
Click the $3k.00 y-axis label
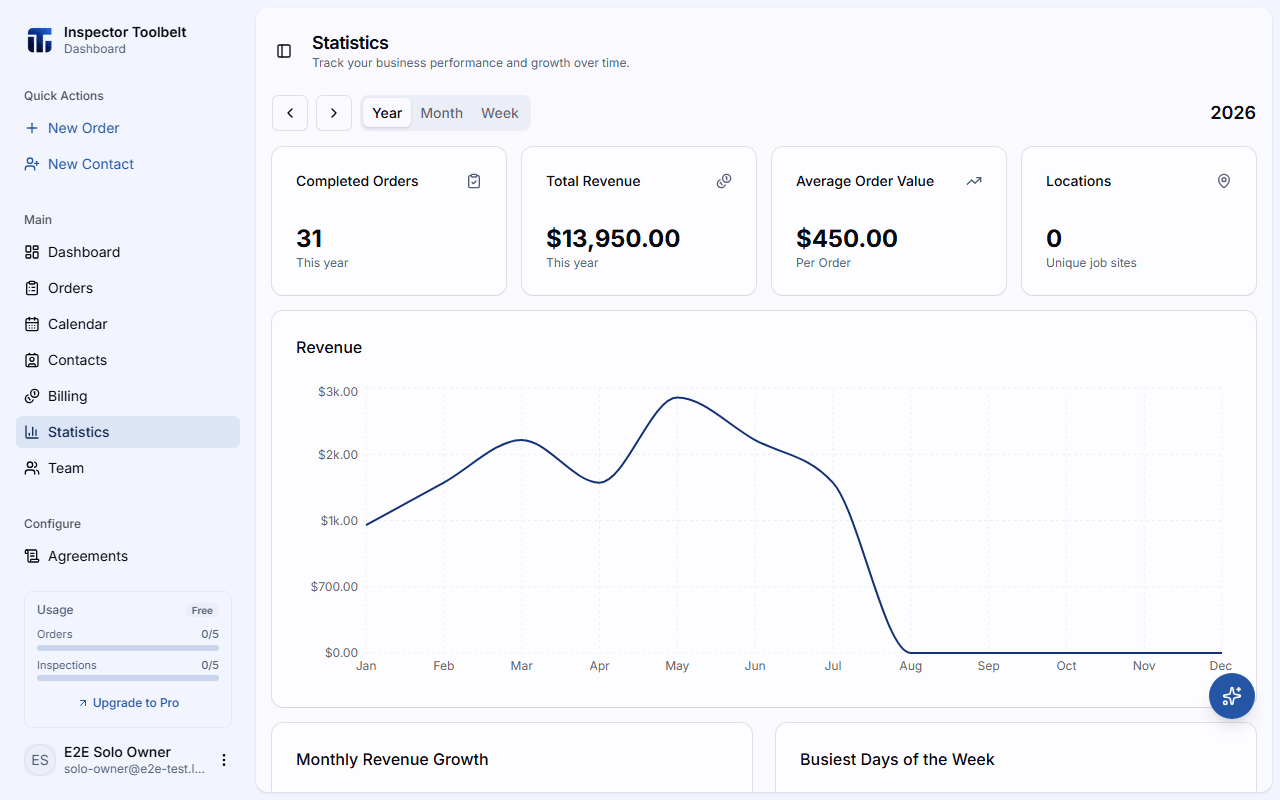(338, 392)
